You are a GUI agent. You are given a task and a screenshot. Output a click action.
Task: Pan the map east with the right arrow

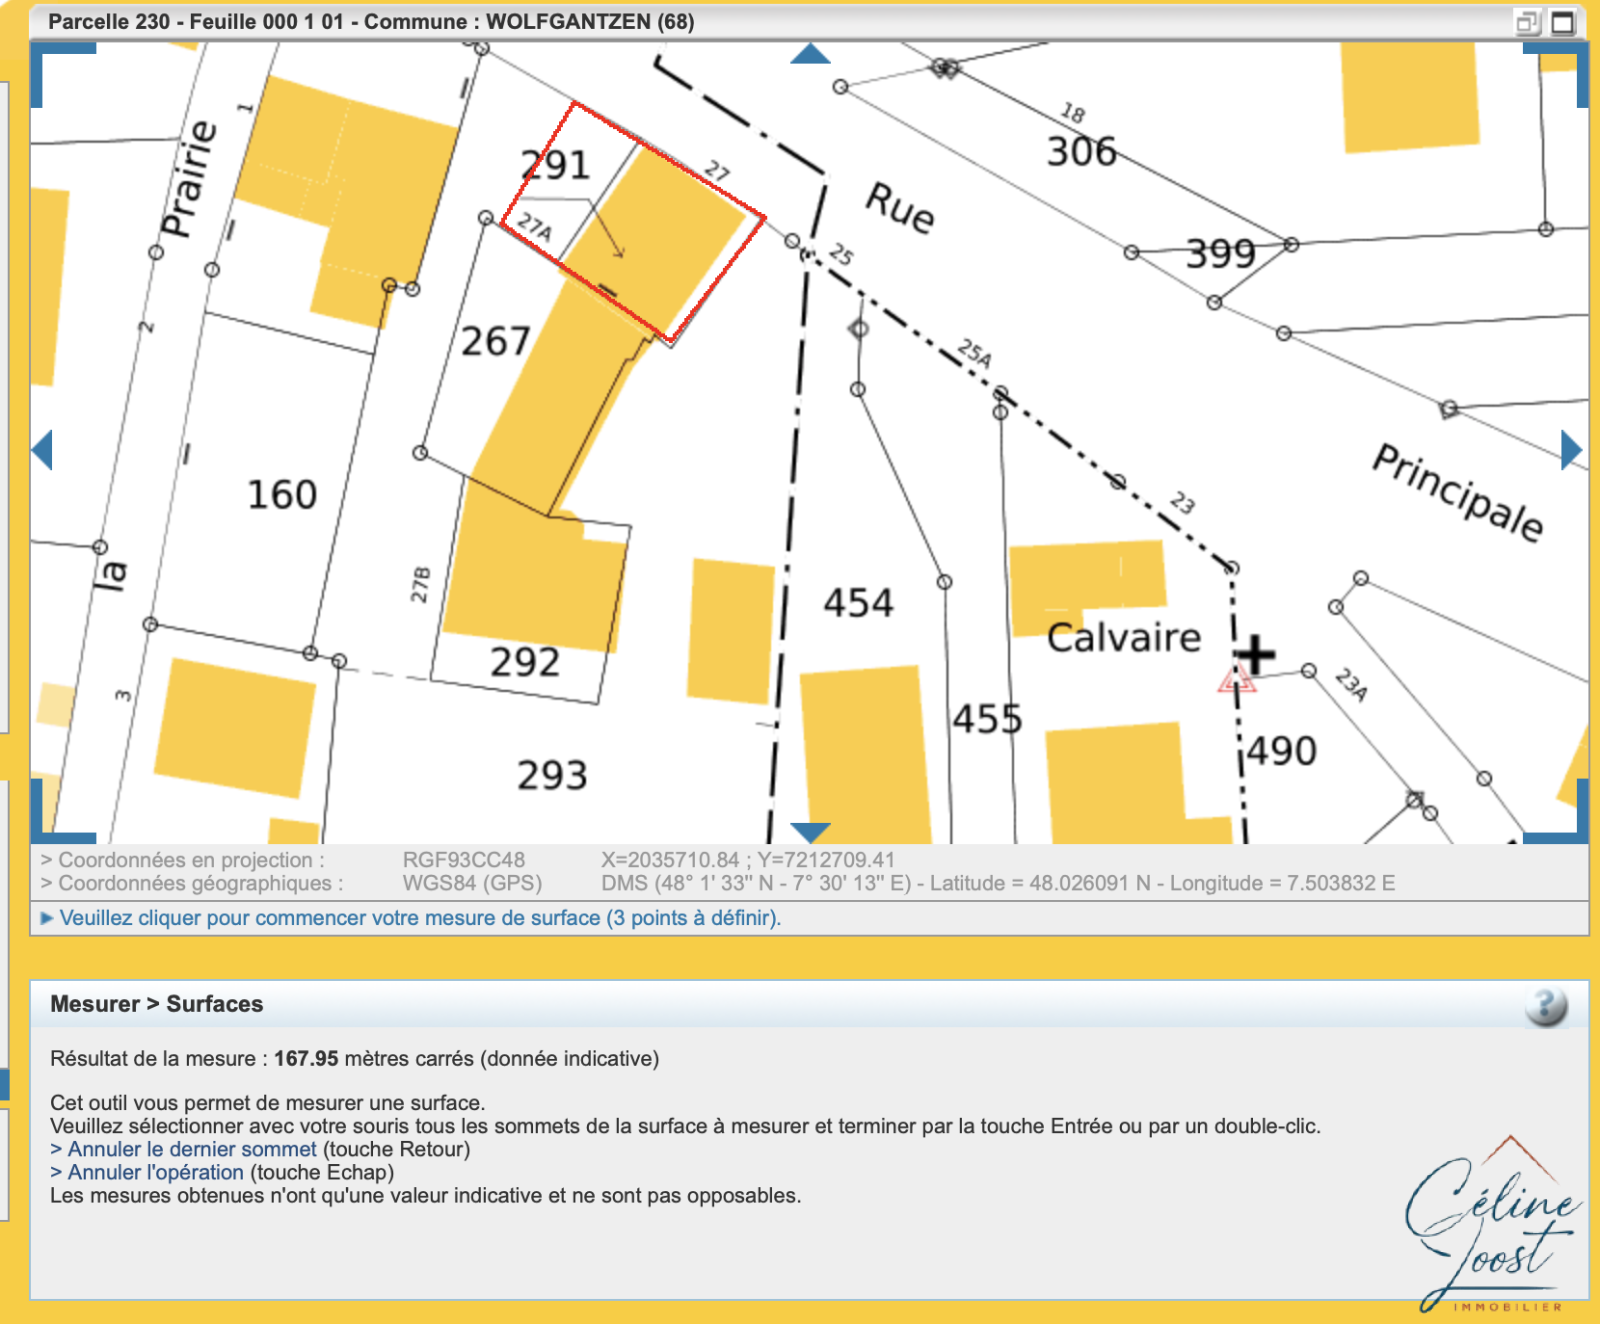pos(1571,450)
